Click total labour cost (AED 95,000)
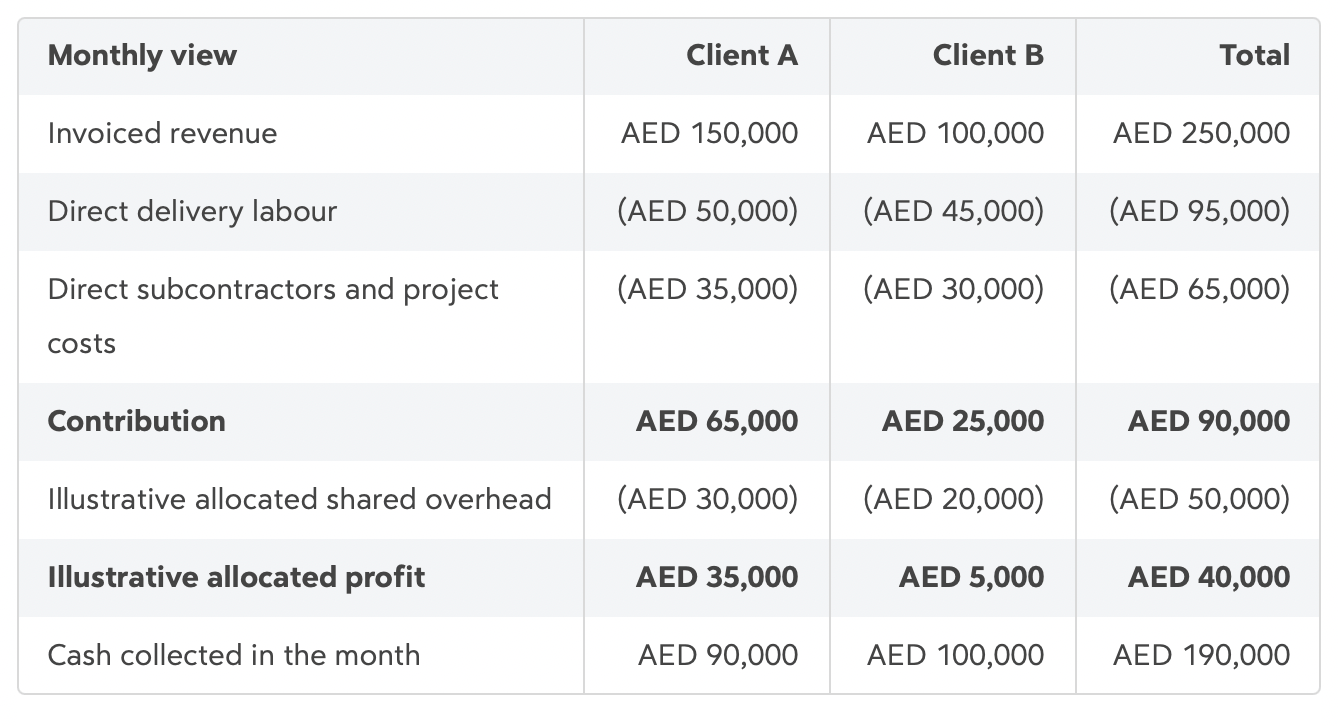1338x726 pixels. 1200,211
